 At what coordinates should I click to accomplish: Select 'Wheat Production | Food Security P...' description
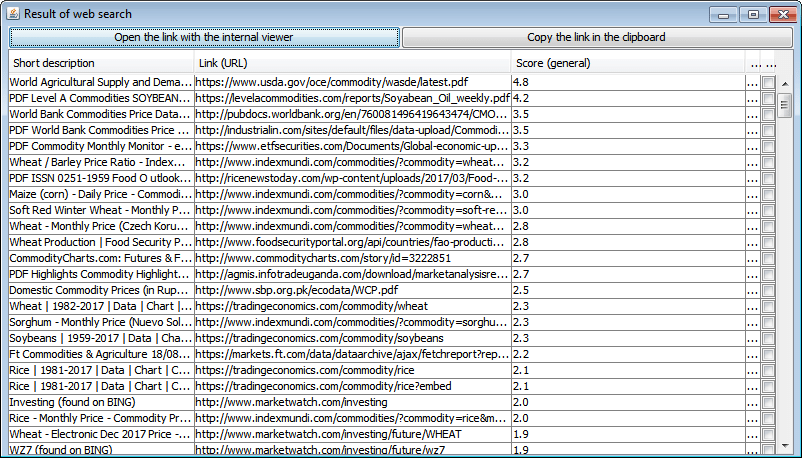tap(100, 243)
